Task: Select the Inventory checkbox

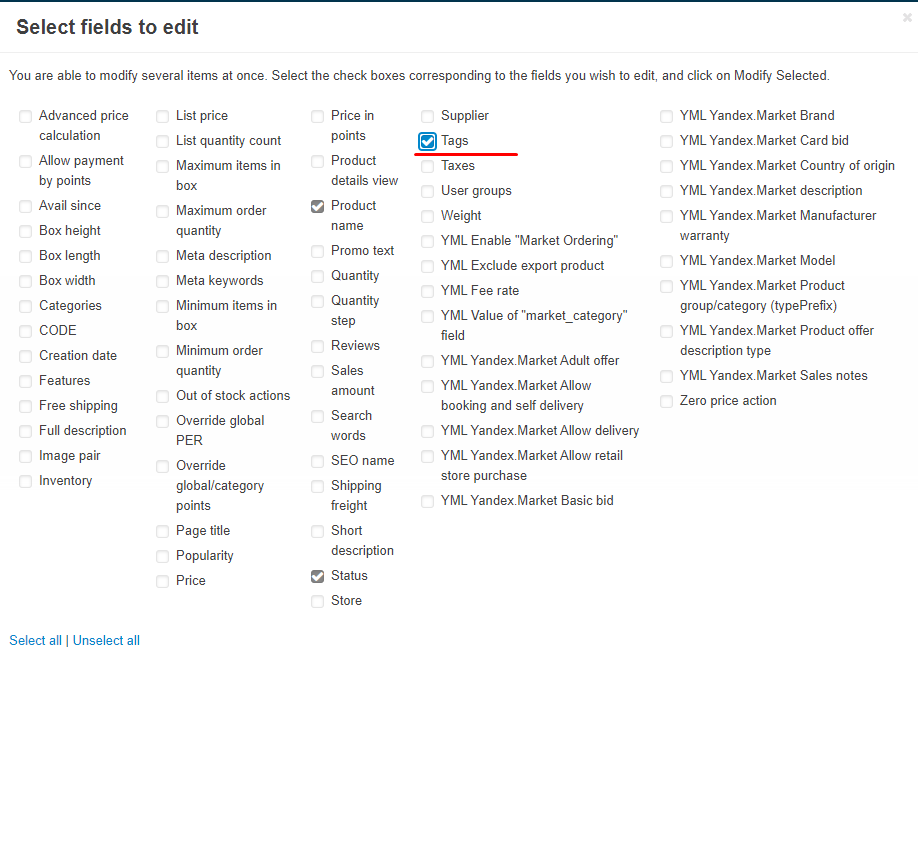Action: click(25, 482)
